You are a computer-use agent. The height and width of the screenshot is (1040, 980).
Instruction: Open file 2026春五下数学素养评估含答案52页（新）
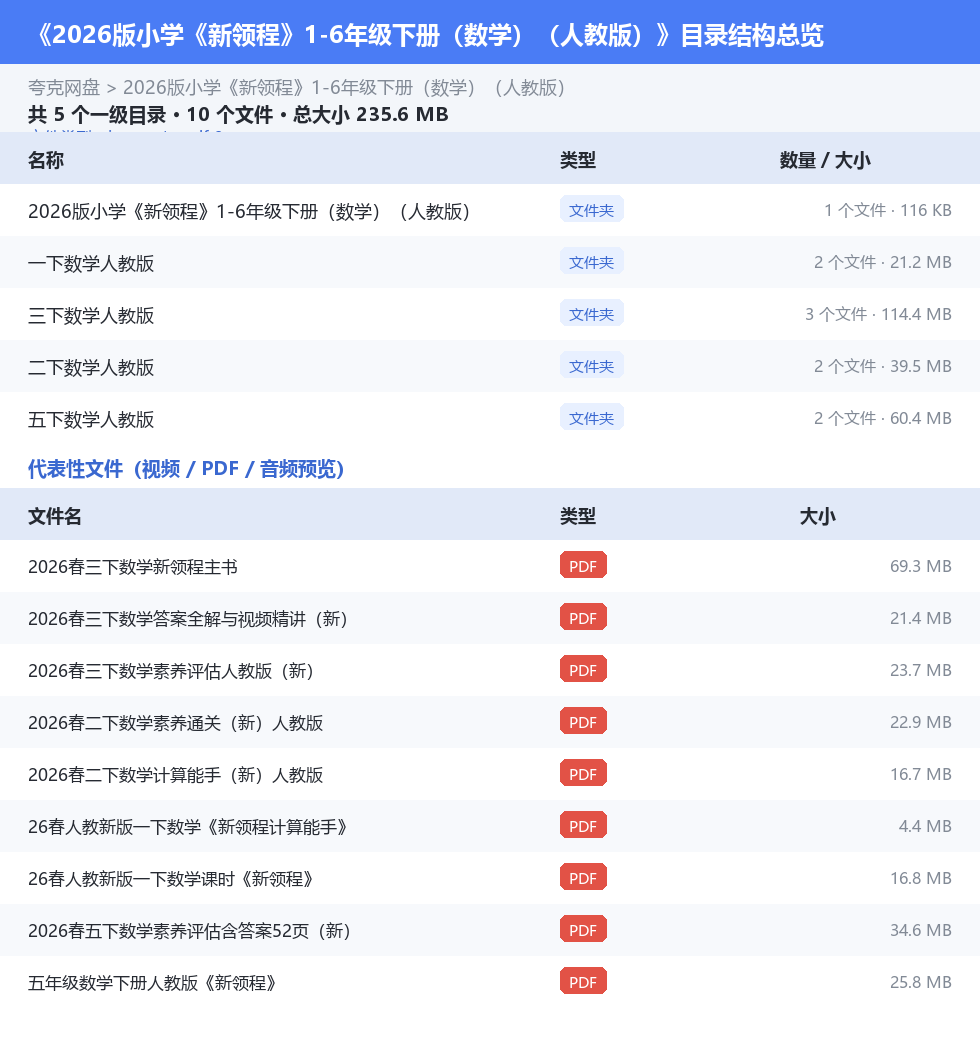pyautogui.click(x=190, y=931)
